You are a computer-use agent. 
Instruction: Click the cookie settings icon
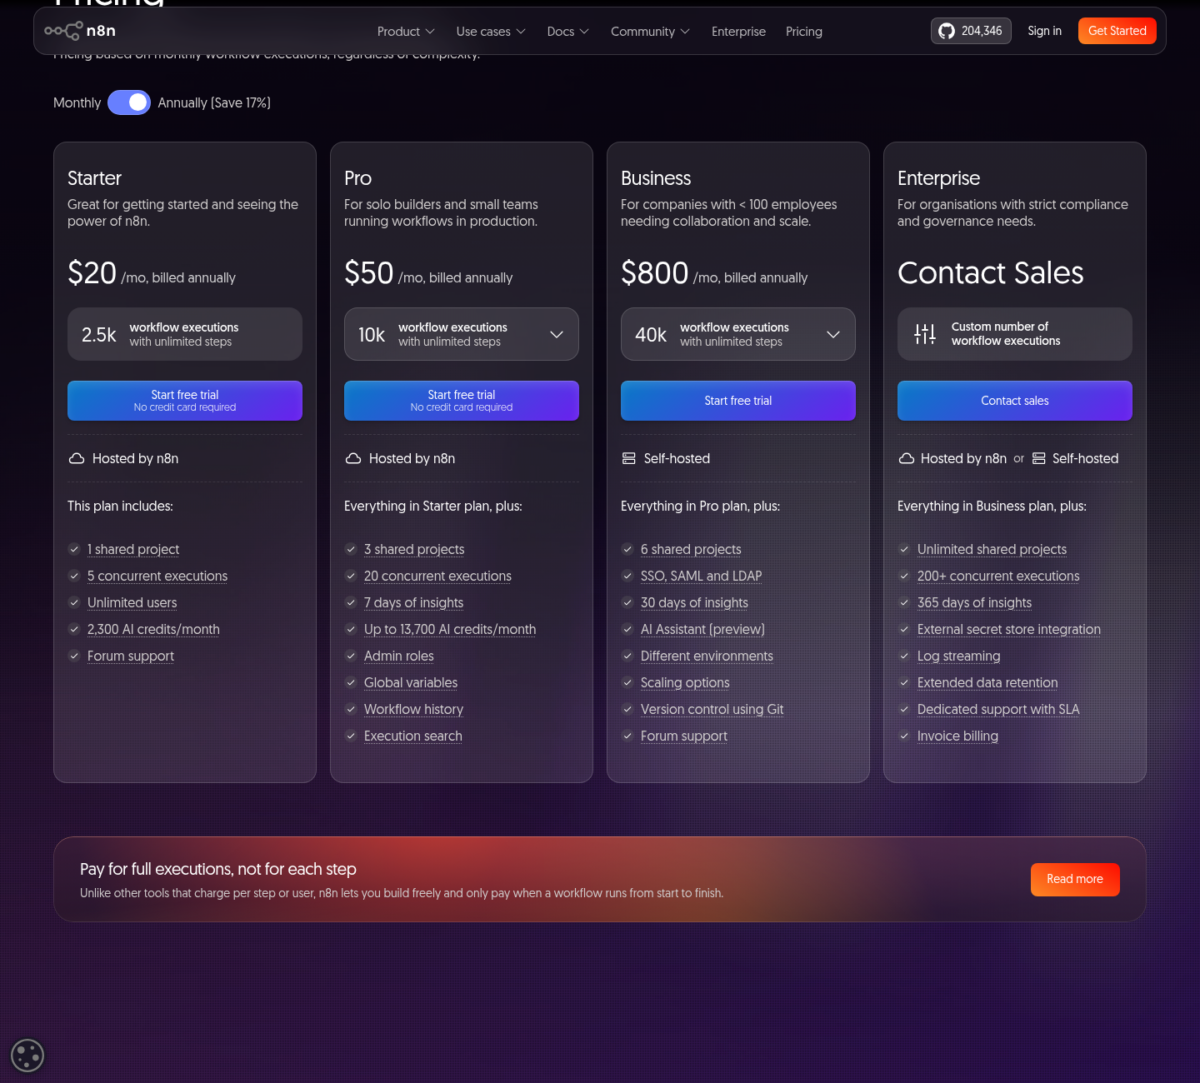pos(27,1054)
